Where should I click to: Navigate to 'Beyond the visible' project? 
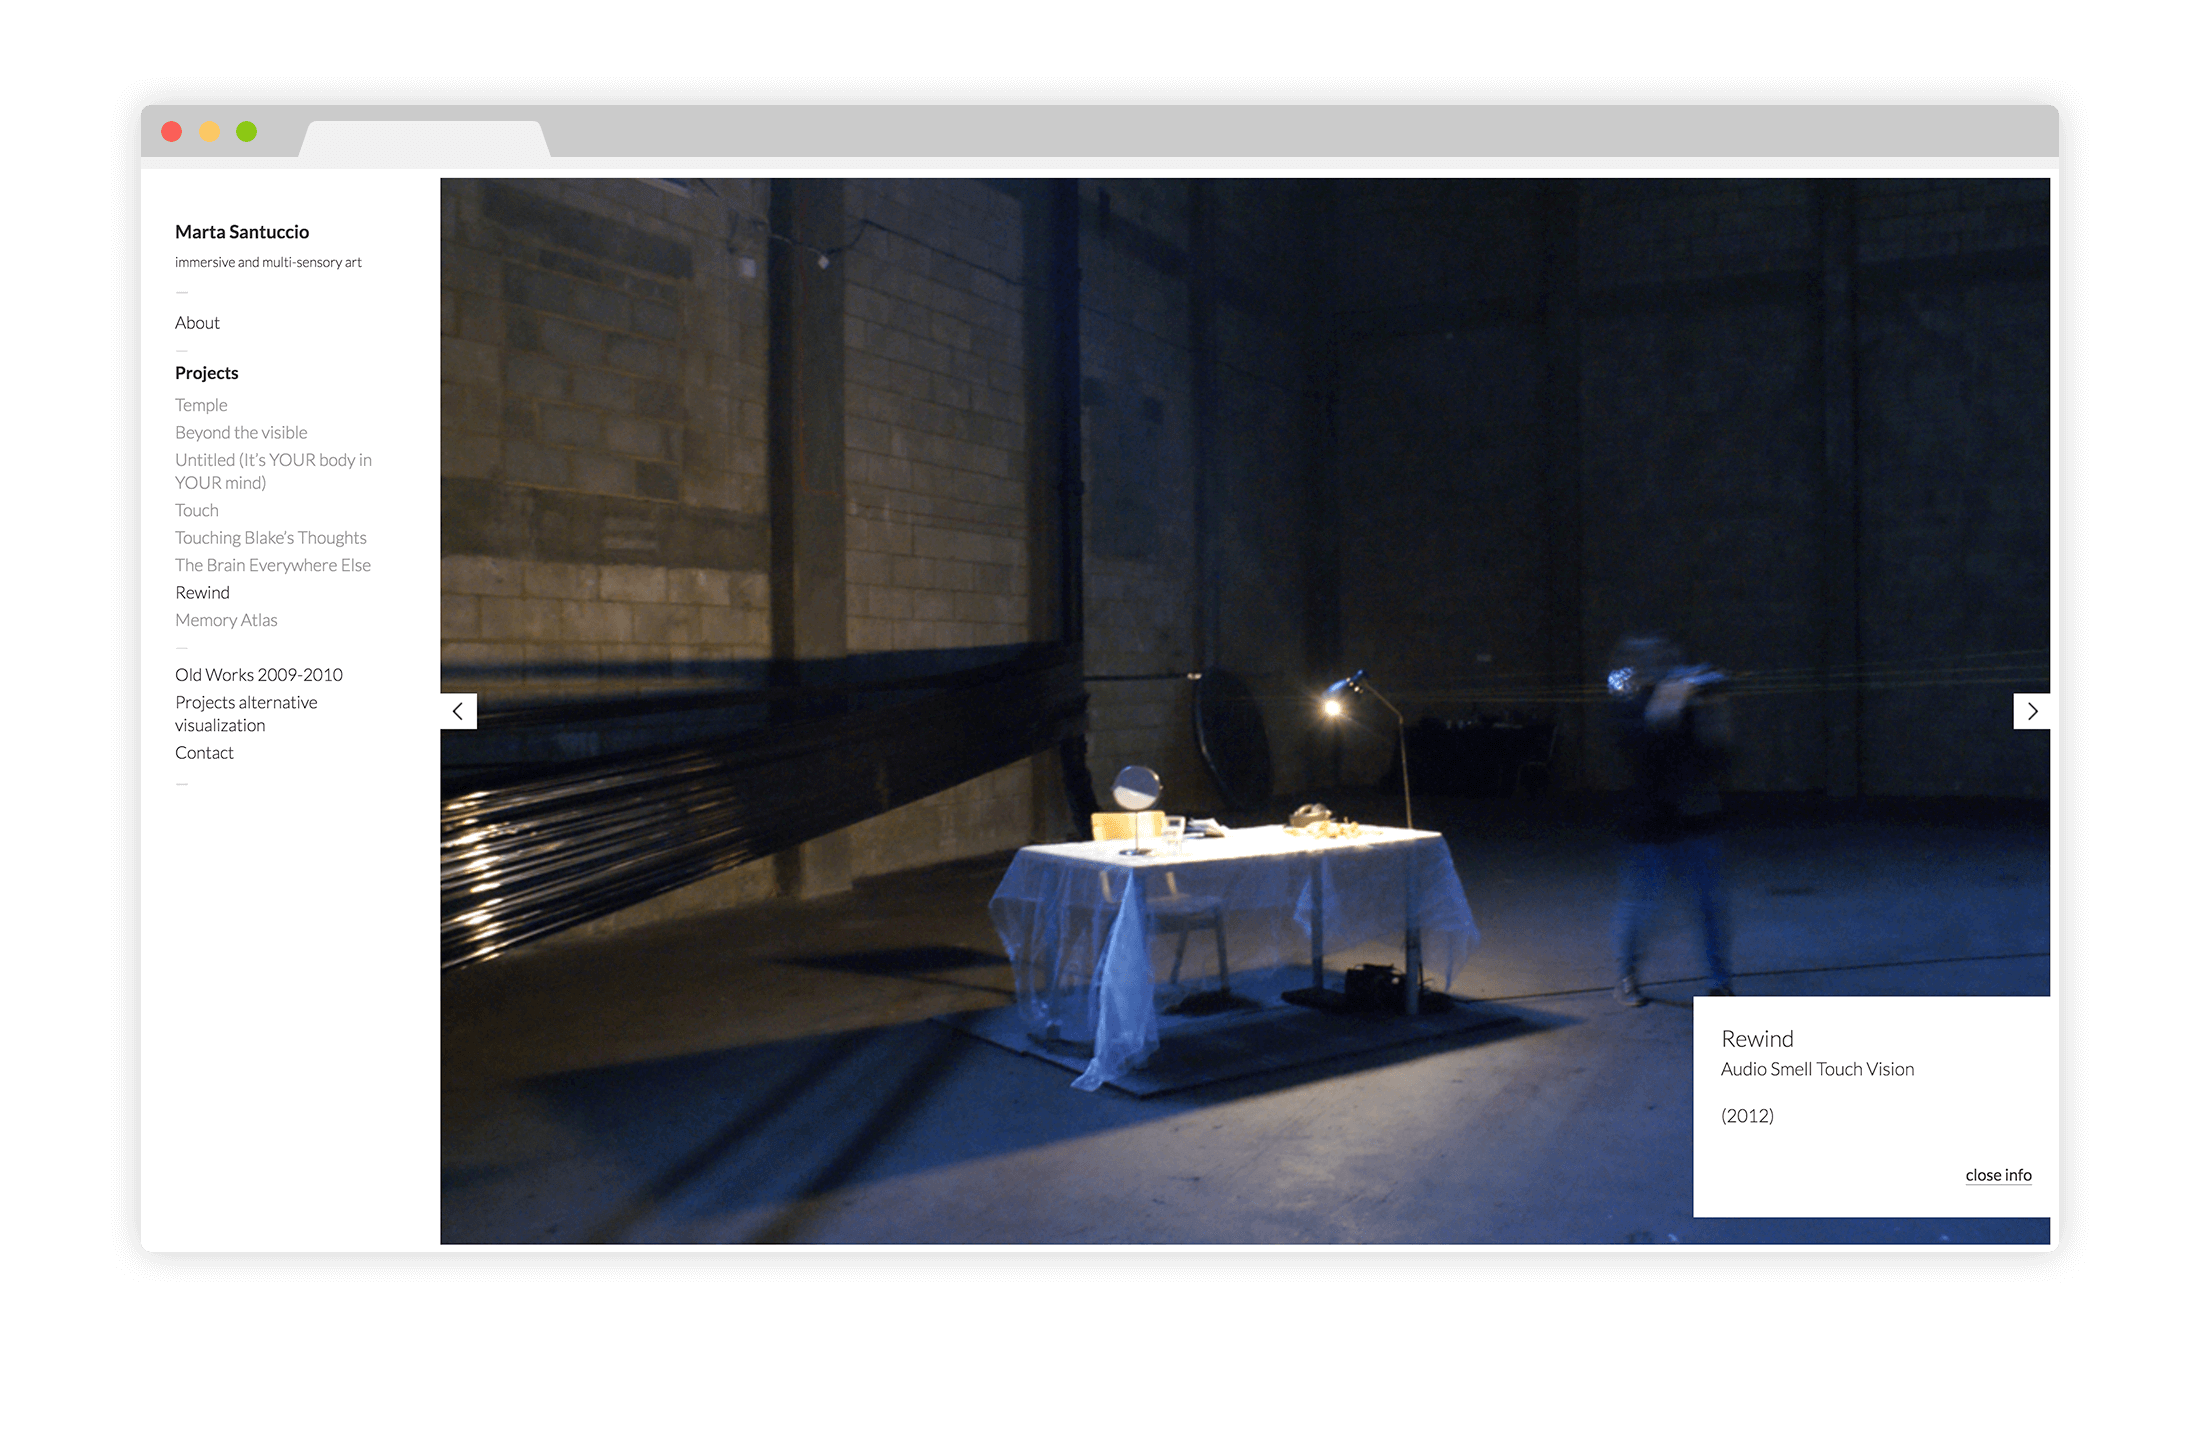241,433
